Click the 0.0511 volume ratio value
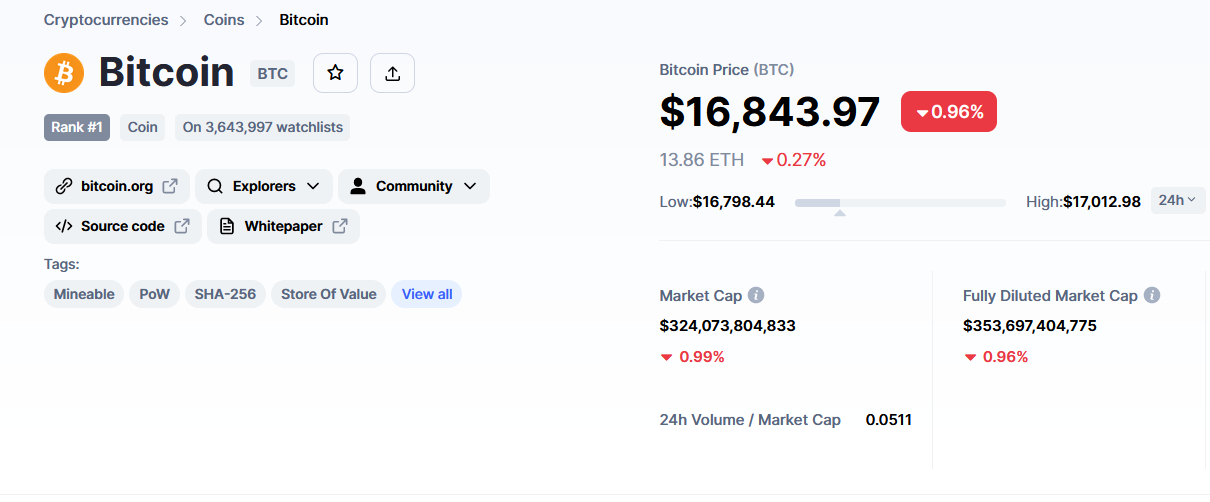The image size is (1210, 502). pos(889,420)
